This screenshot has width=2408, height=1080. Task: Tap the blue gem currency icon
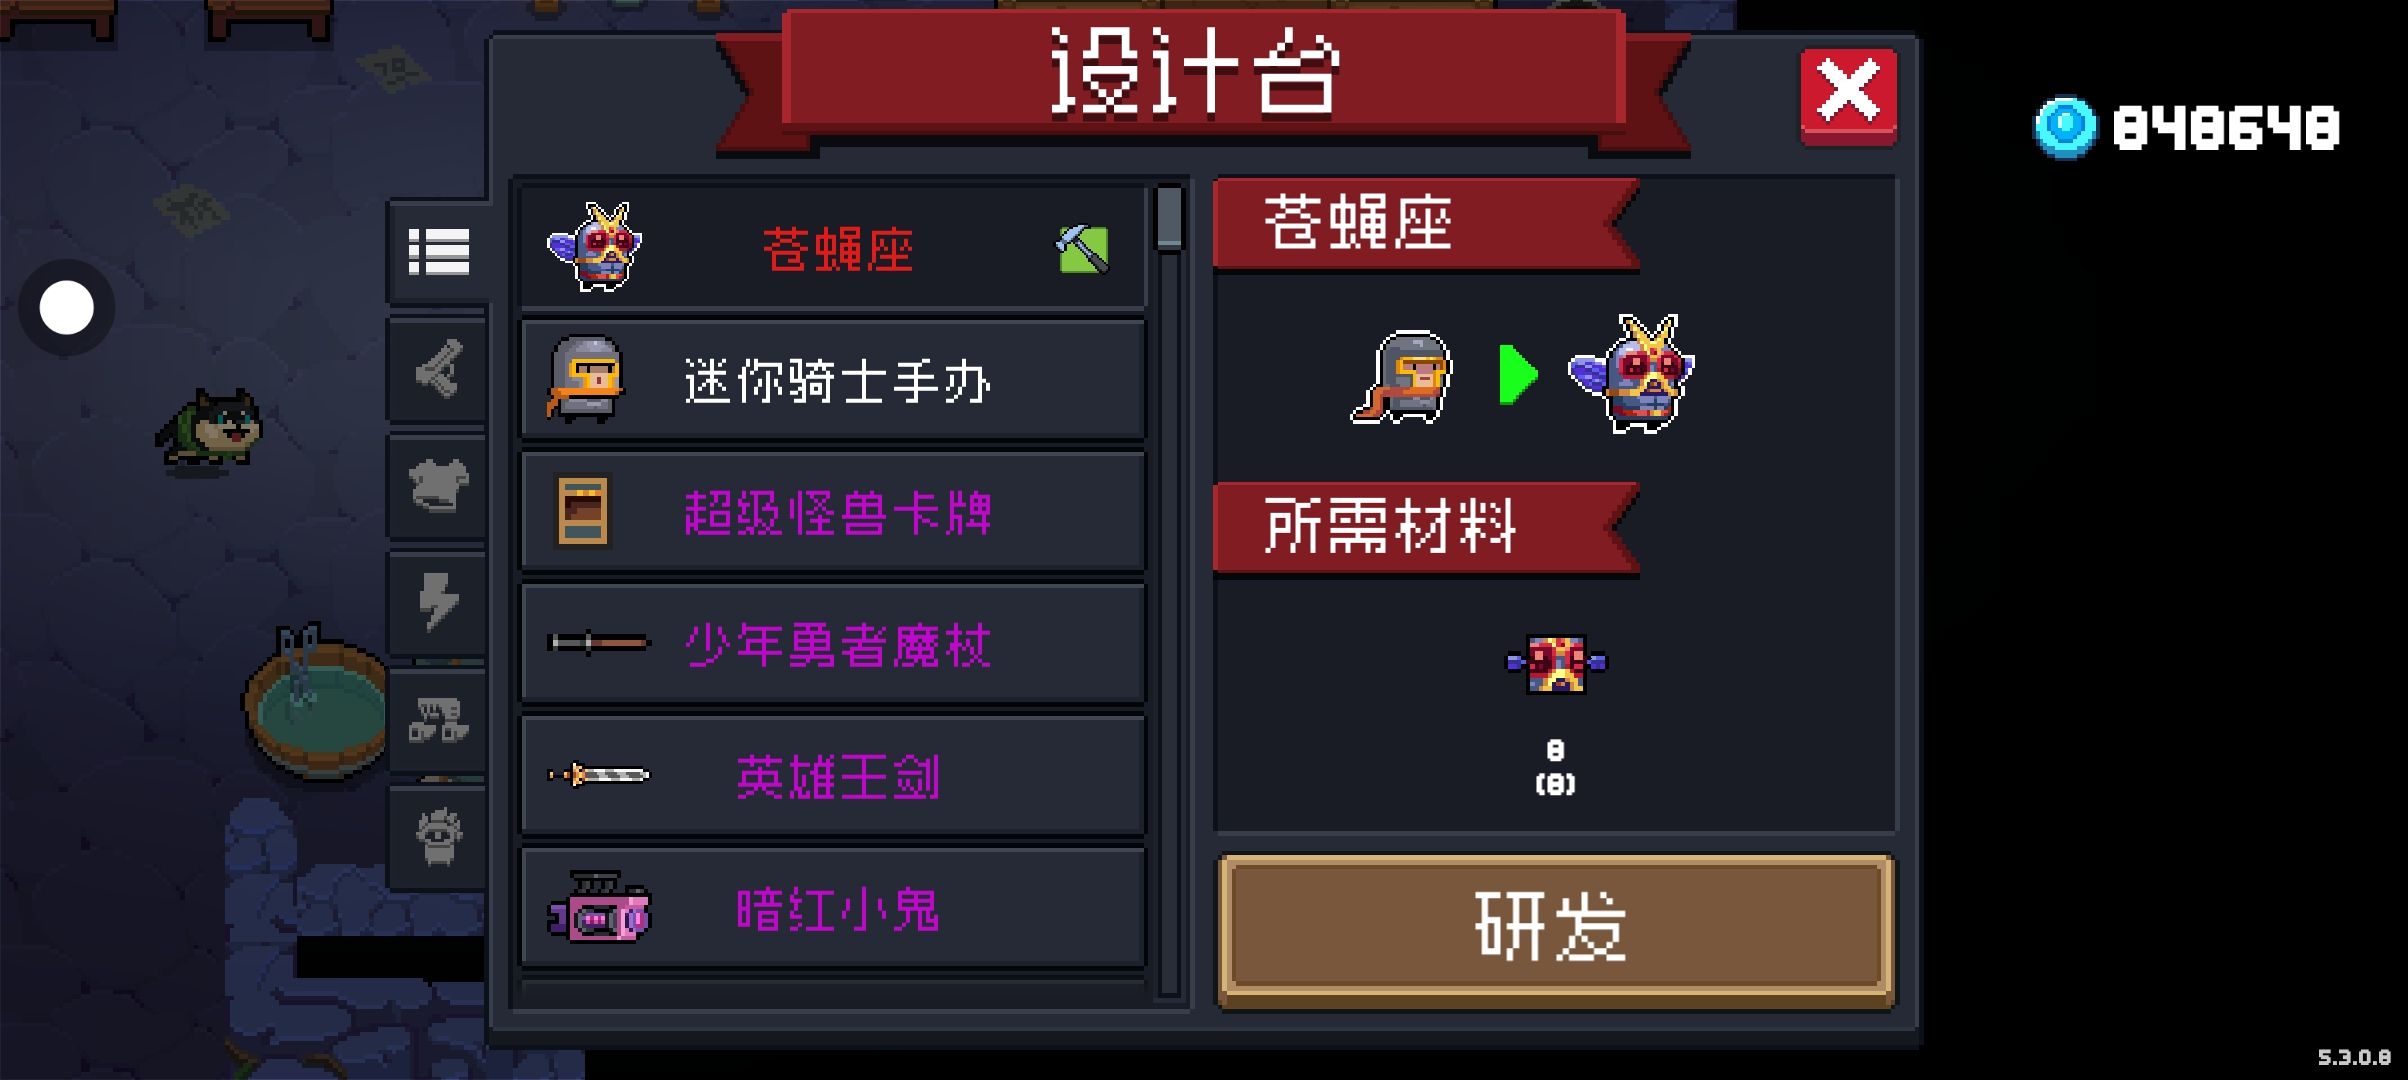2065,127
